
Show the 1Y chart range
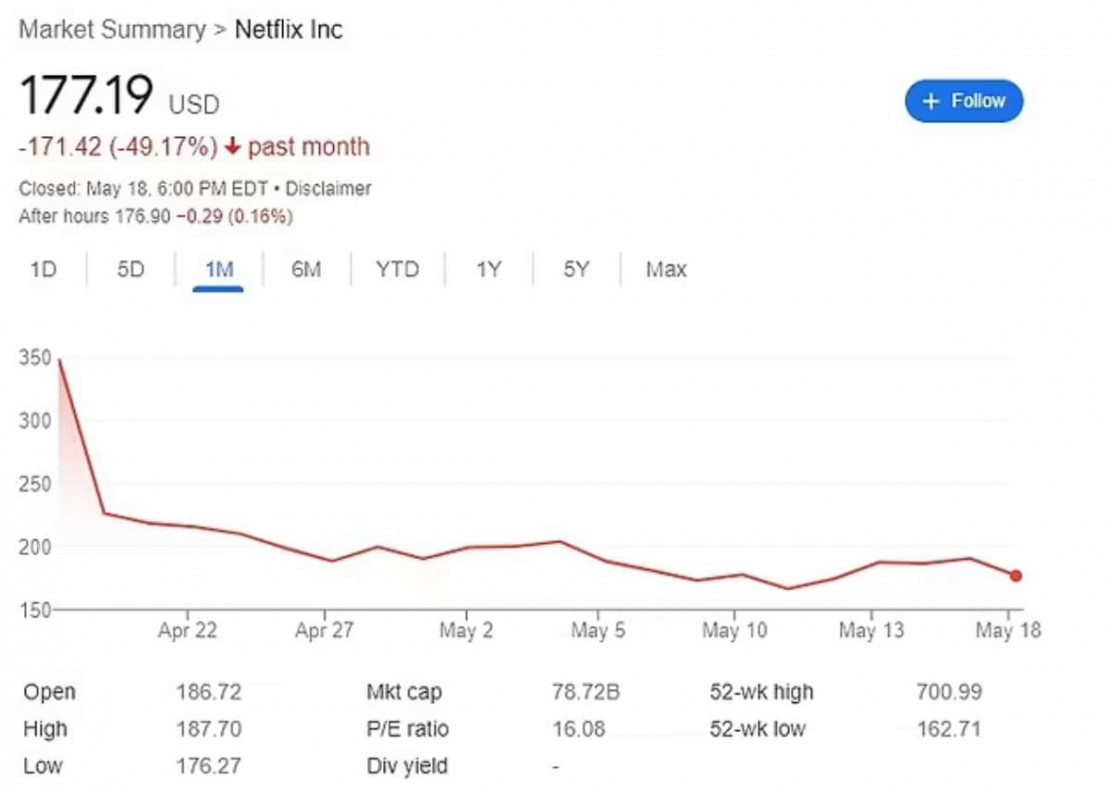click(488, 269)
